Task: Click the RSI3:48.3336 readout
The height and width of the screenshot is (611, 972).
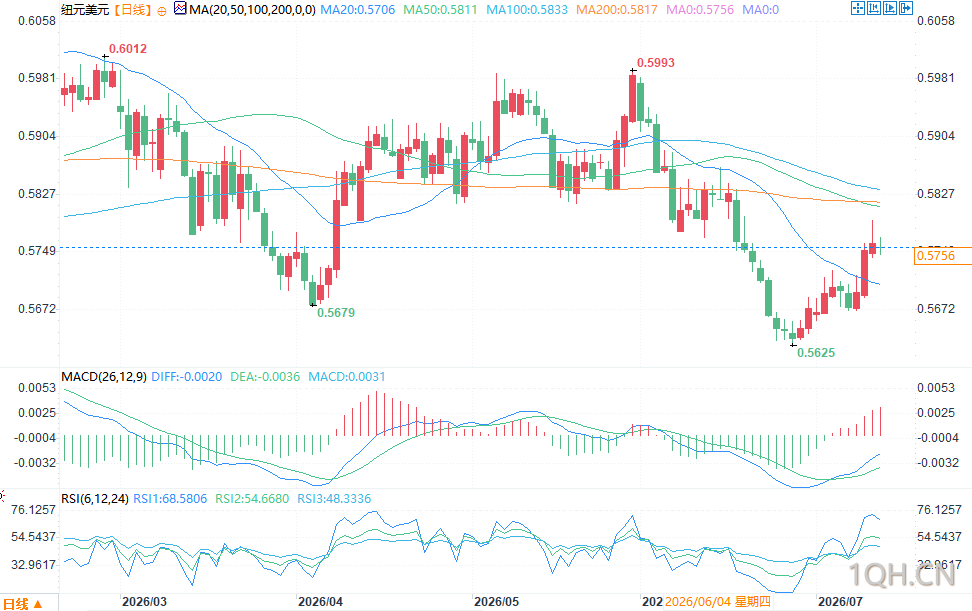Action: pyautogui.click(x=334, y=499)
